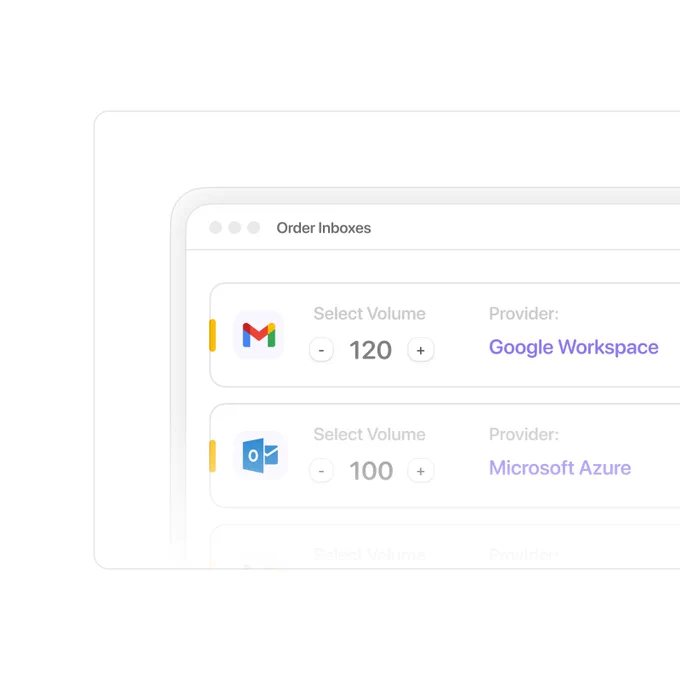Decrease volume for Microsoft Azure inboxes
Image resolution: width=680 pixels, height=680 pixels.
tap(321, 471)
